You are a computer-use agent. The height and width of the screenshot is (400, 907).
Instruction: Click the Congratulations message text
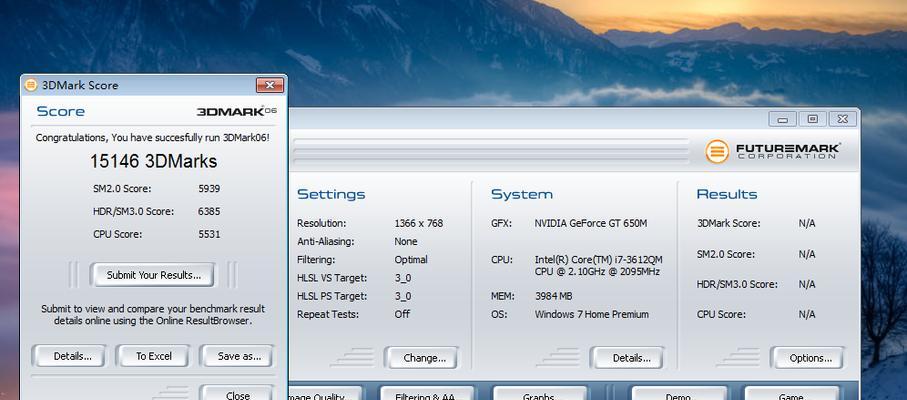point(152,138)
